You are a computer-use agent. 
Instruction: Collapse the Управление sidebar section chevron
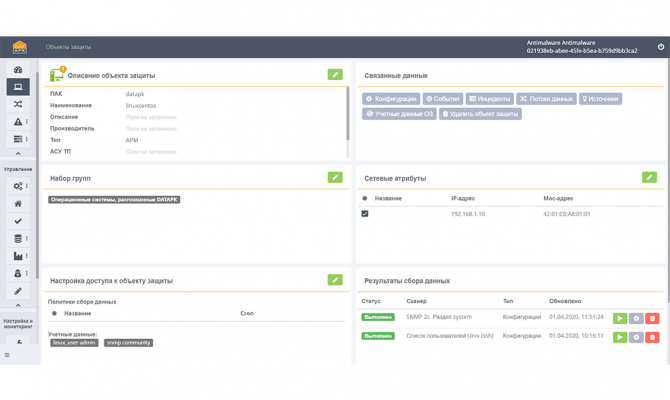[x=18, y=306]
